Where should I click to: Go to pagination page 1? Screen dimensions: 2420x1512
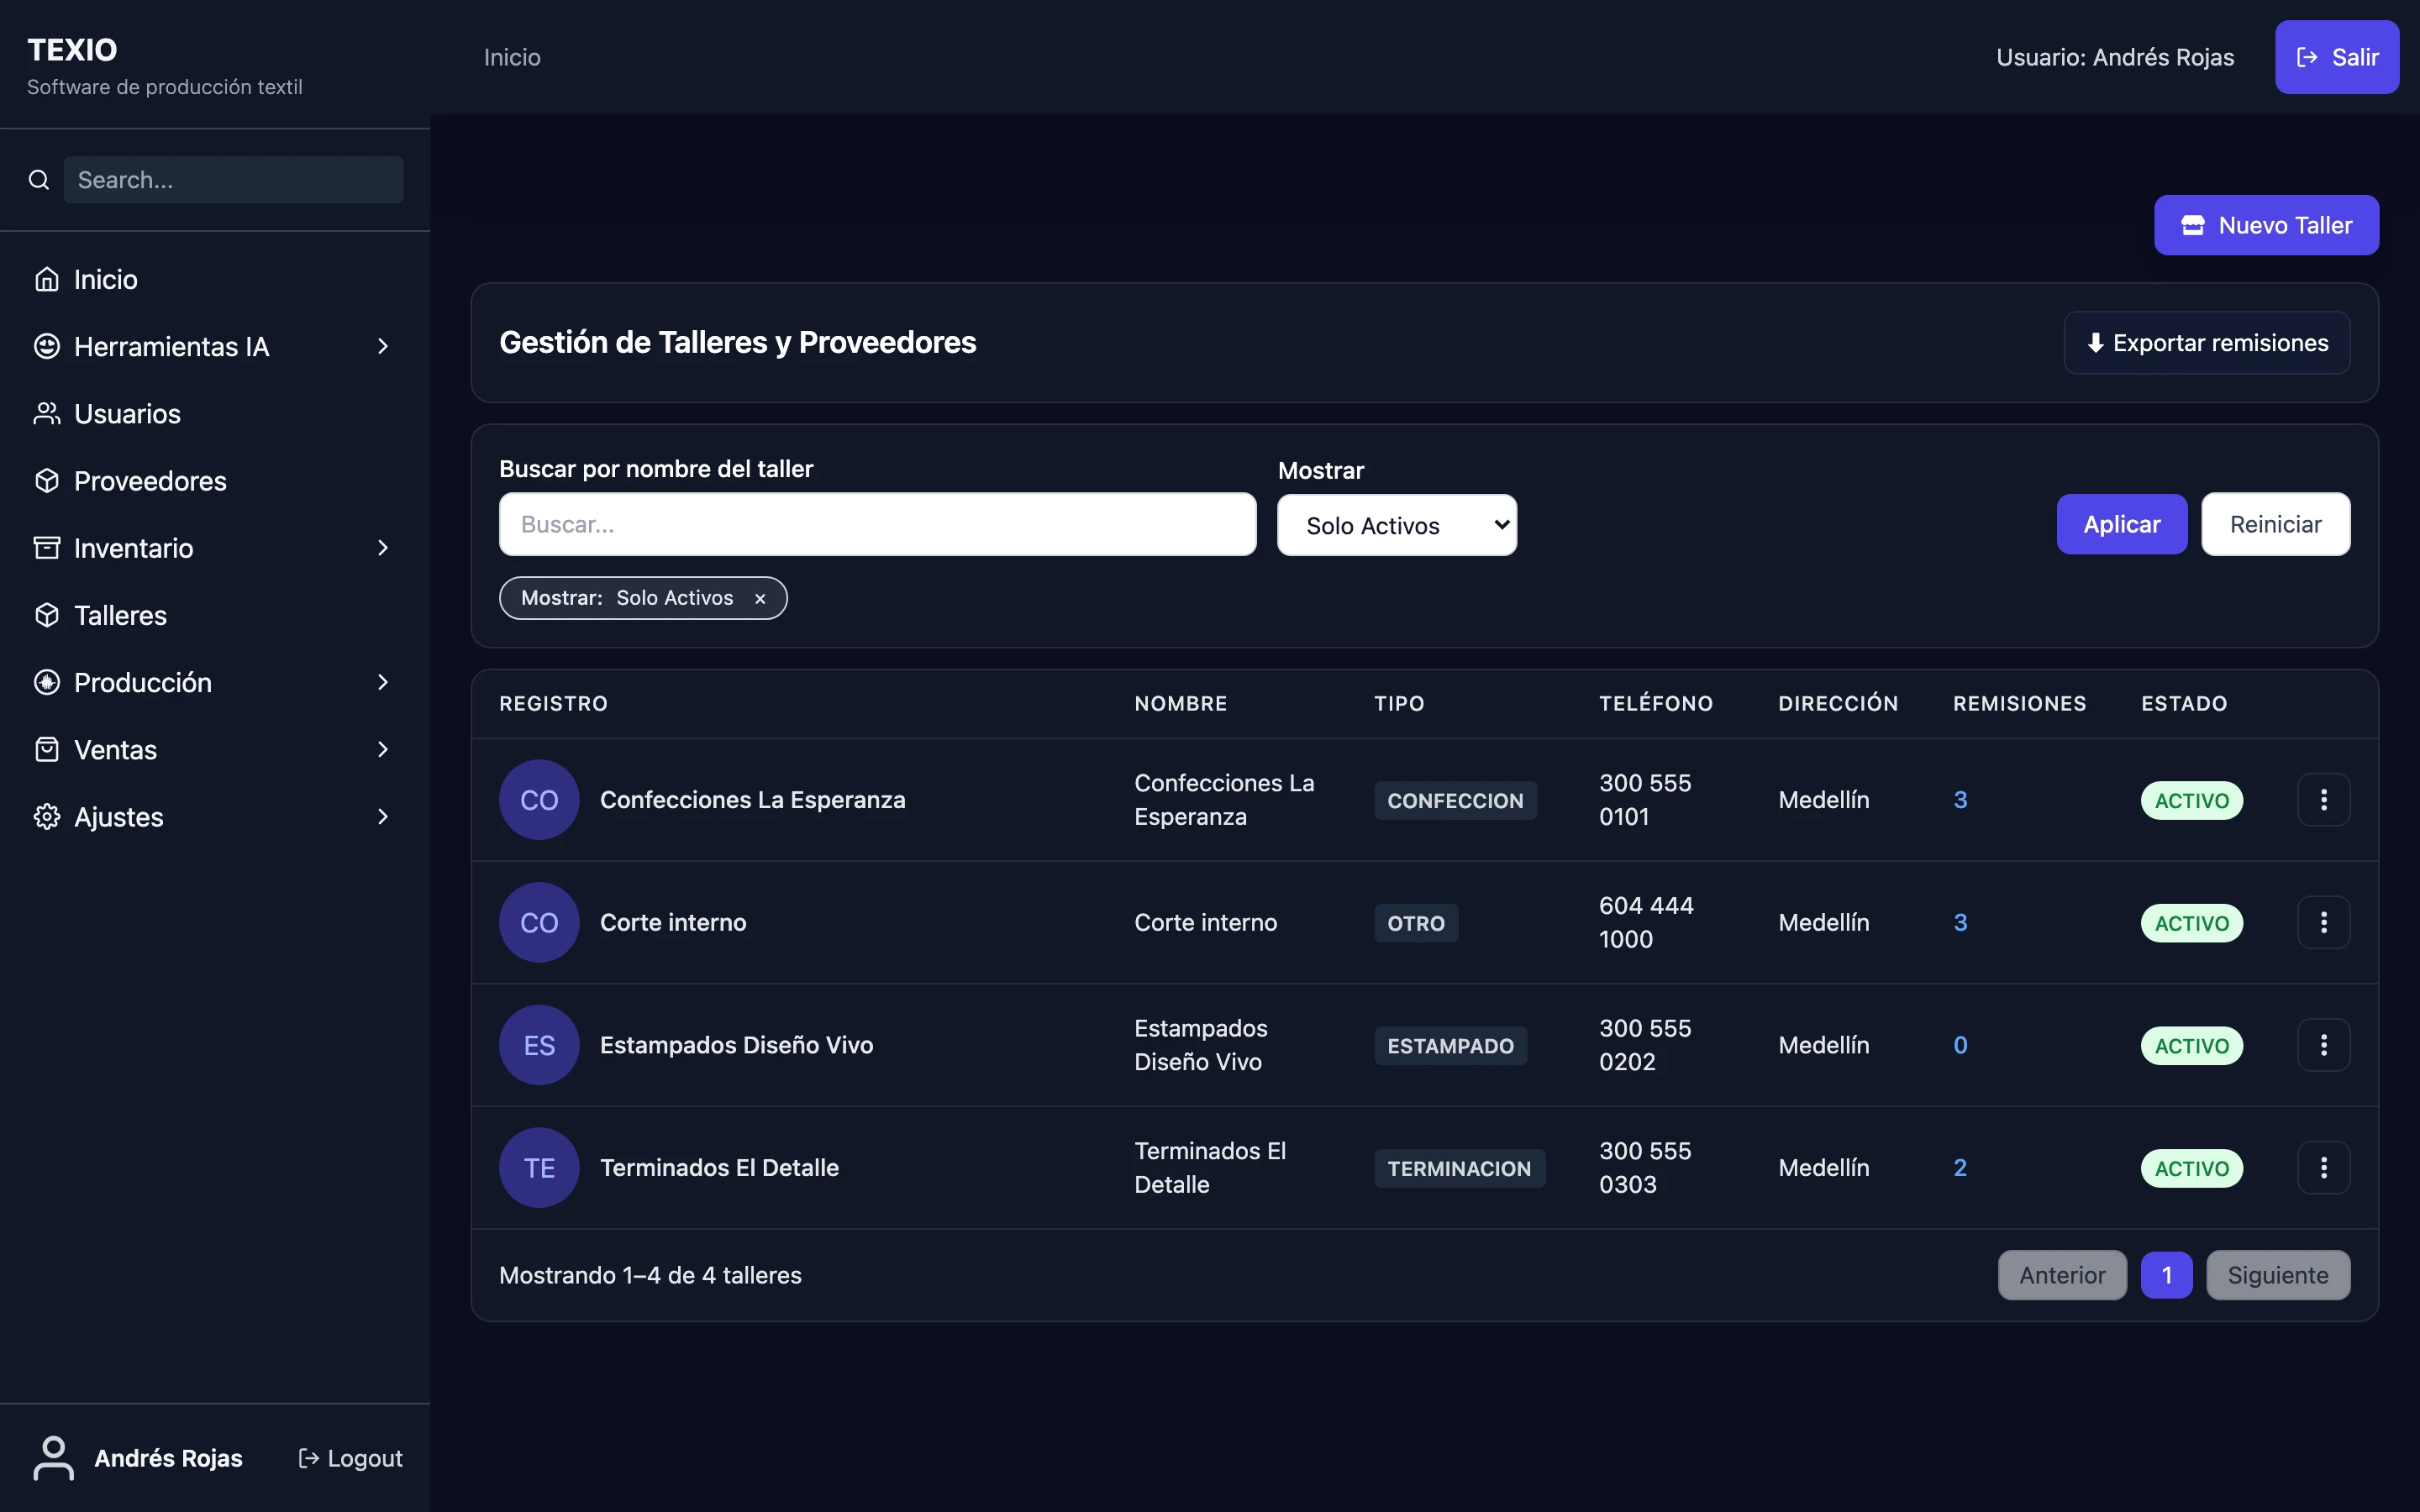pos(2166,1275)
